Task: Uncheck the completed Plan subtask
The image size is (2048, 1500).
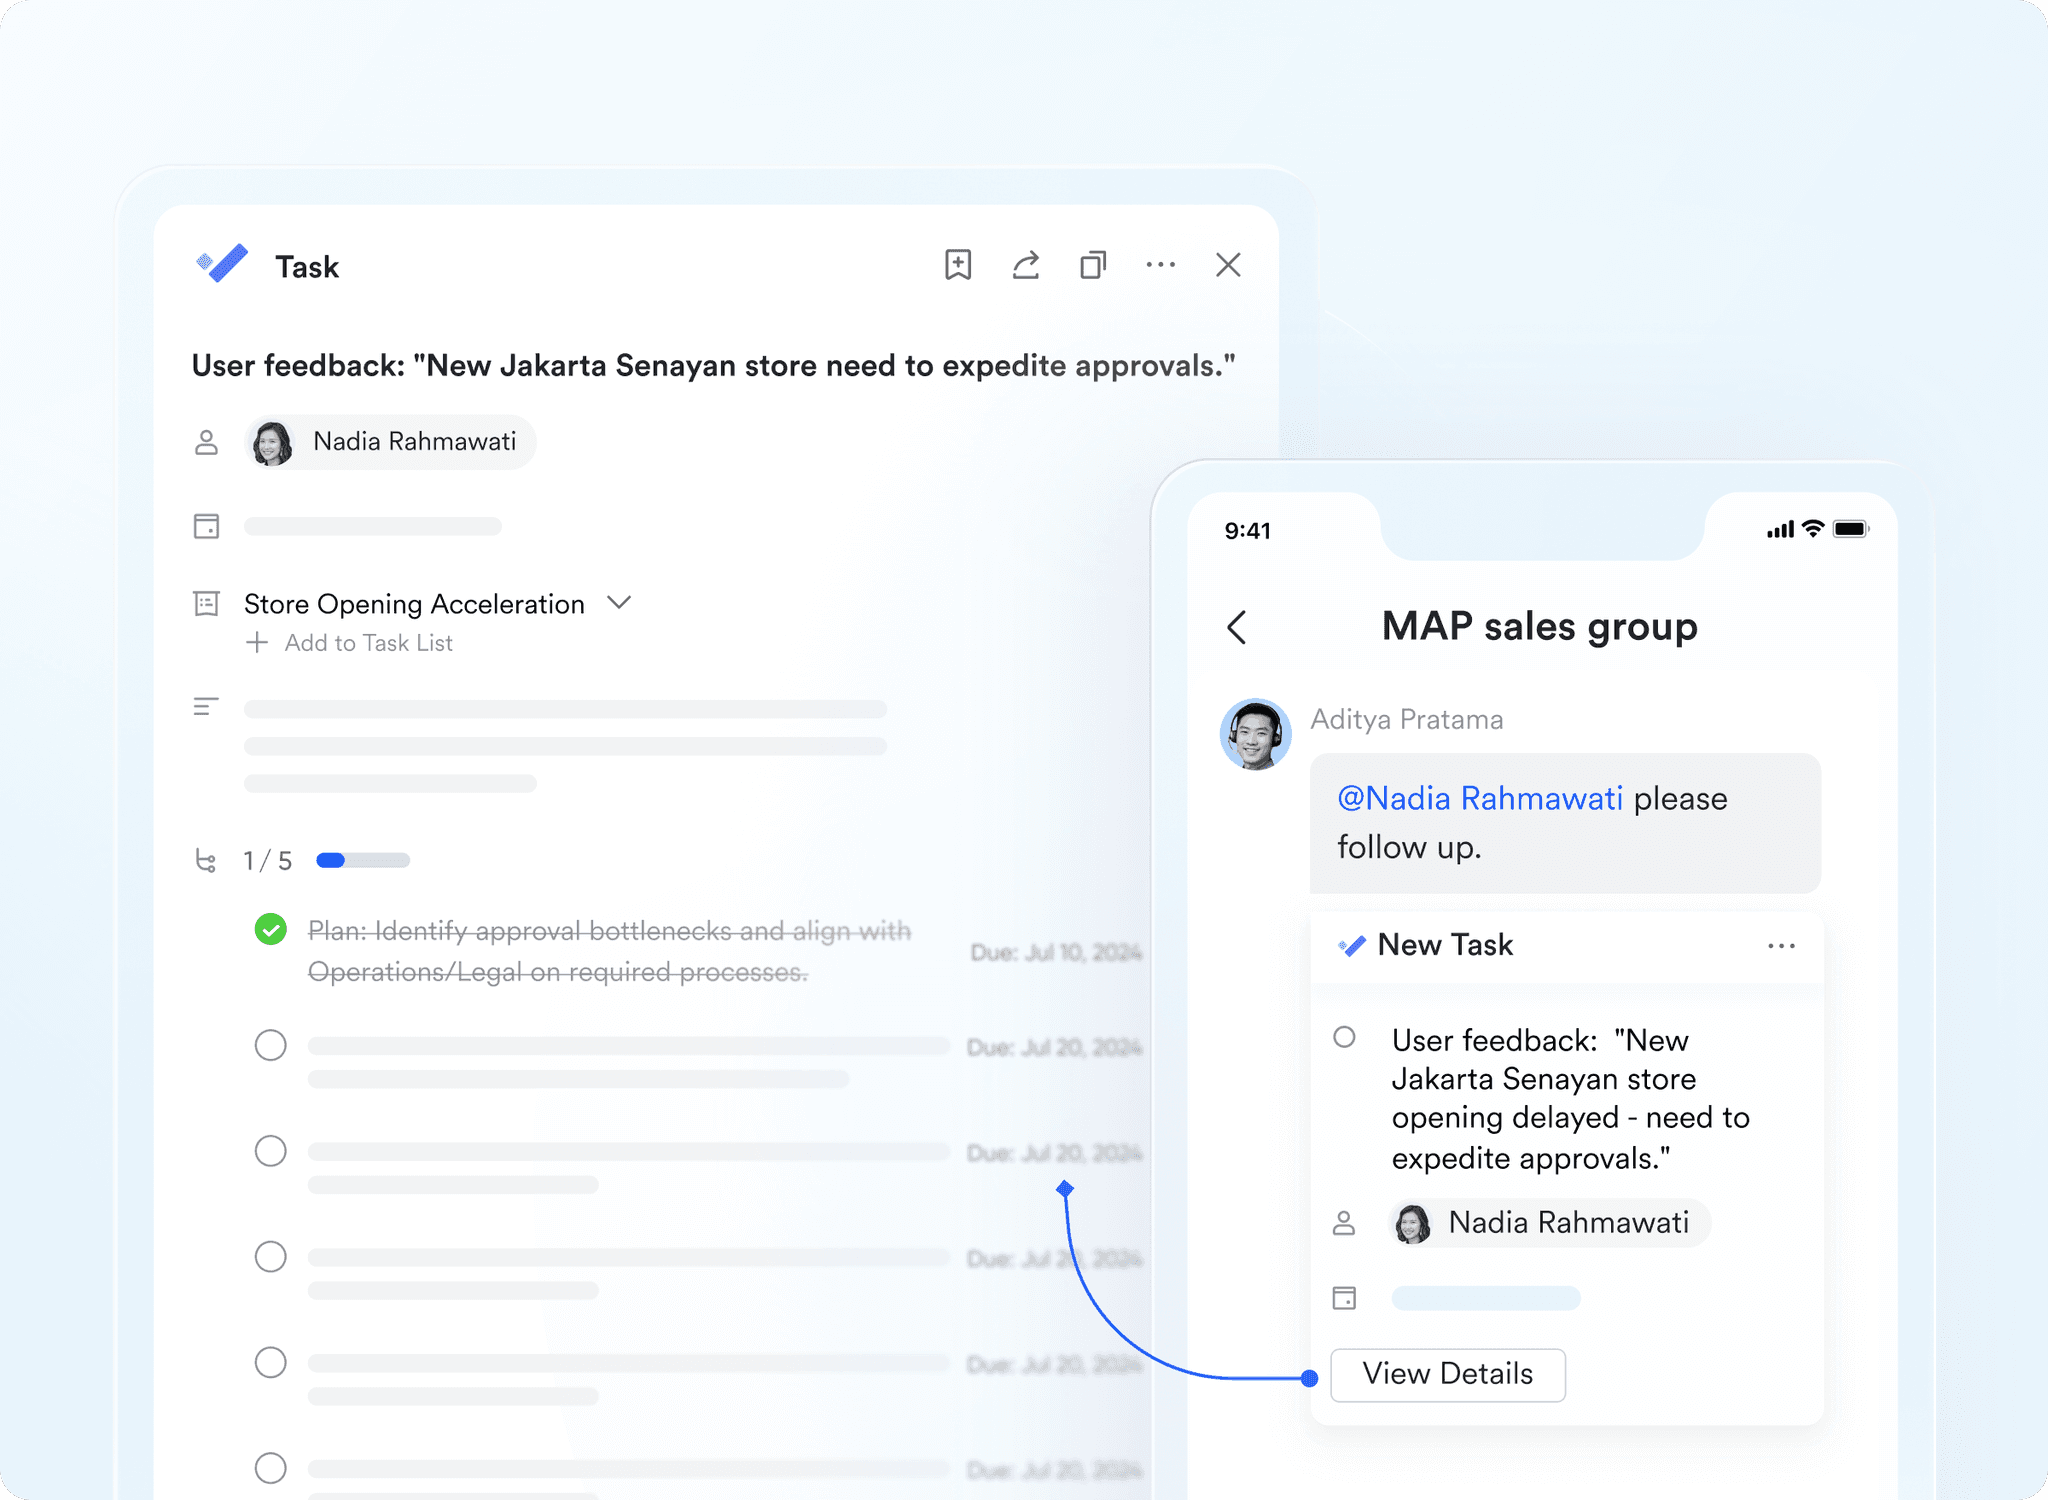Action: tap(270, 930)
